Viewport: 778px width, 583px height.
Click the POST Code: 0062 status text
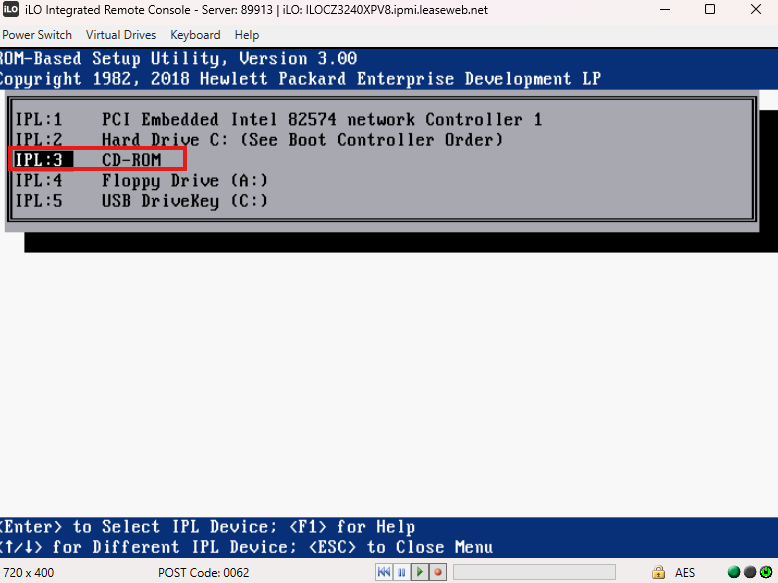pyautogui.click(x=203, y=573)
